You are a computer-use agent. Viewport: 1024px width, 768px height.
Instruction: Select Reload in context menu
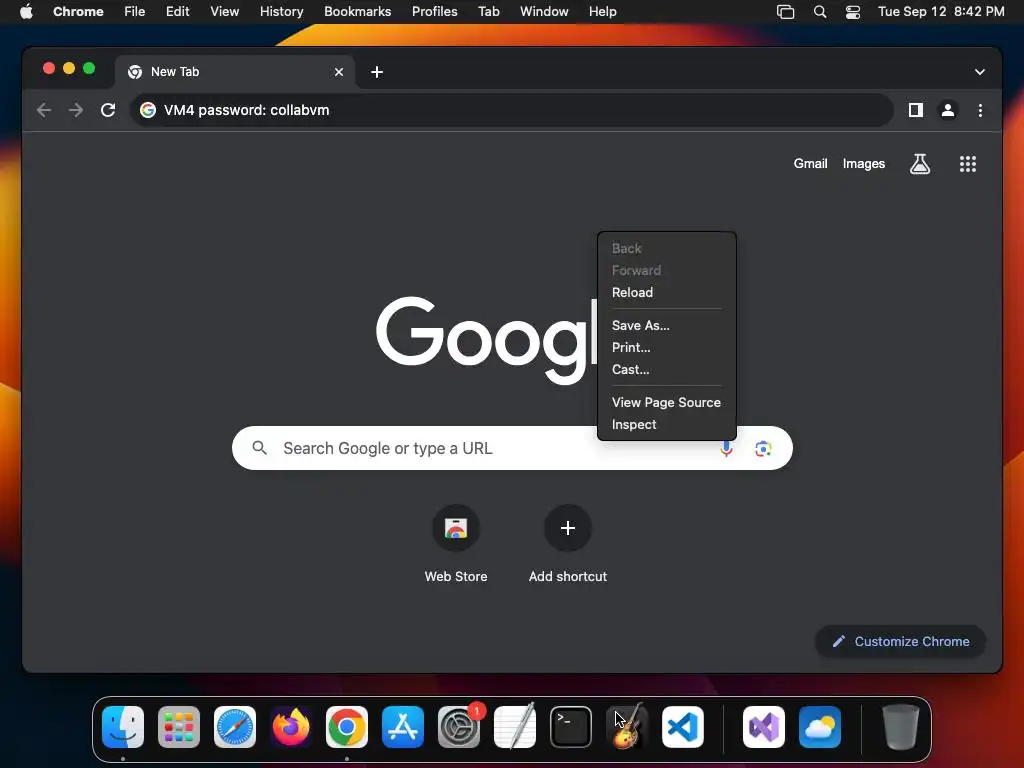click(667, 293)
